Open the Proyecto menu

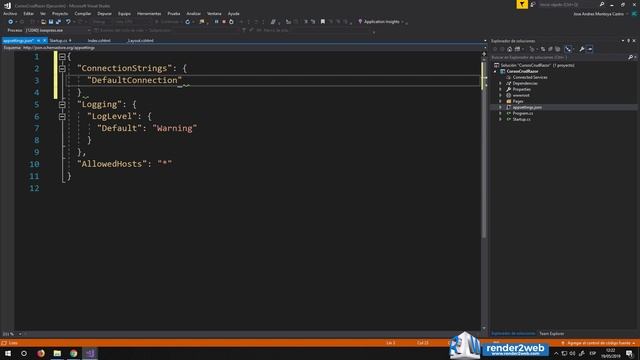(60, 13)
